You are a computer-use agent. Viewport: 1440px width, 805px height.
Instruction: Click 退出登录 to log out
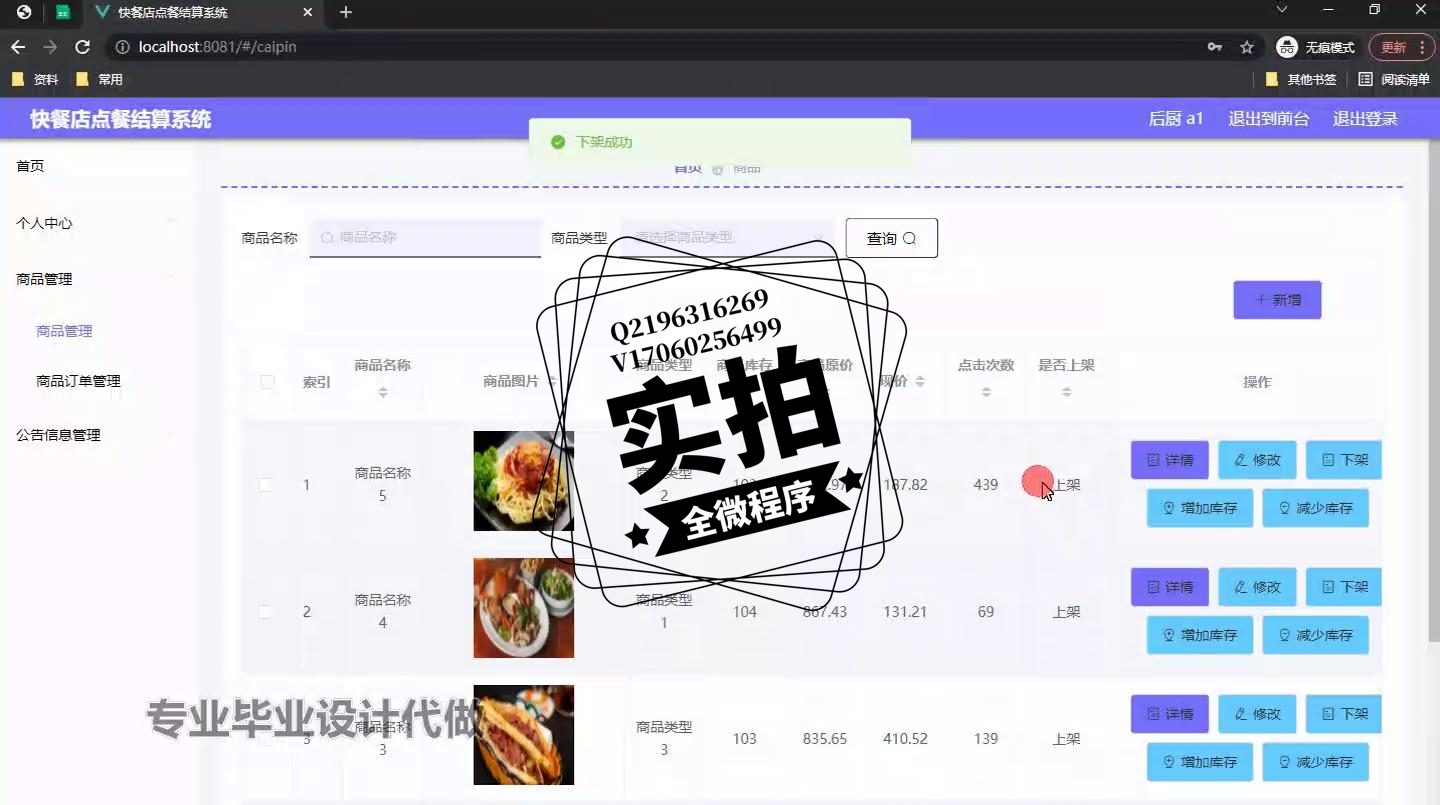click(x=1365, y=119)
